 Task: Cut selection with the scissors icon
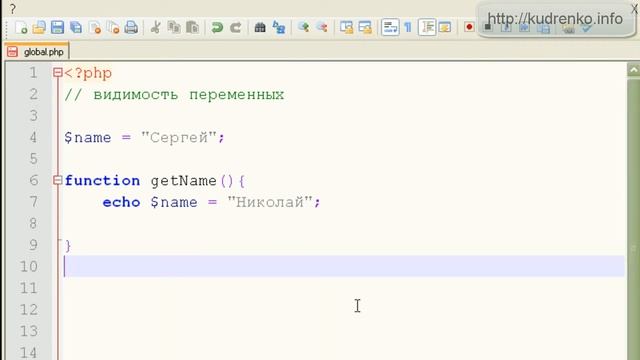pyautogui.click(x=155, y=28)
